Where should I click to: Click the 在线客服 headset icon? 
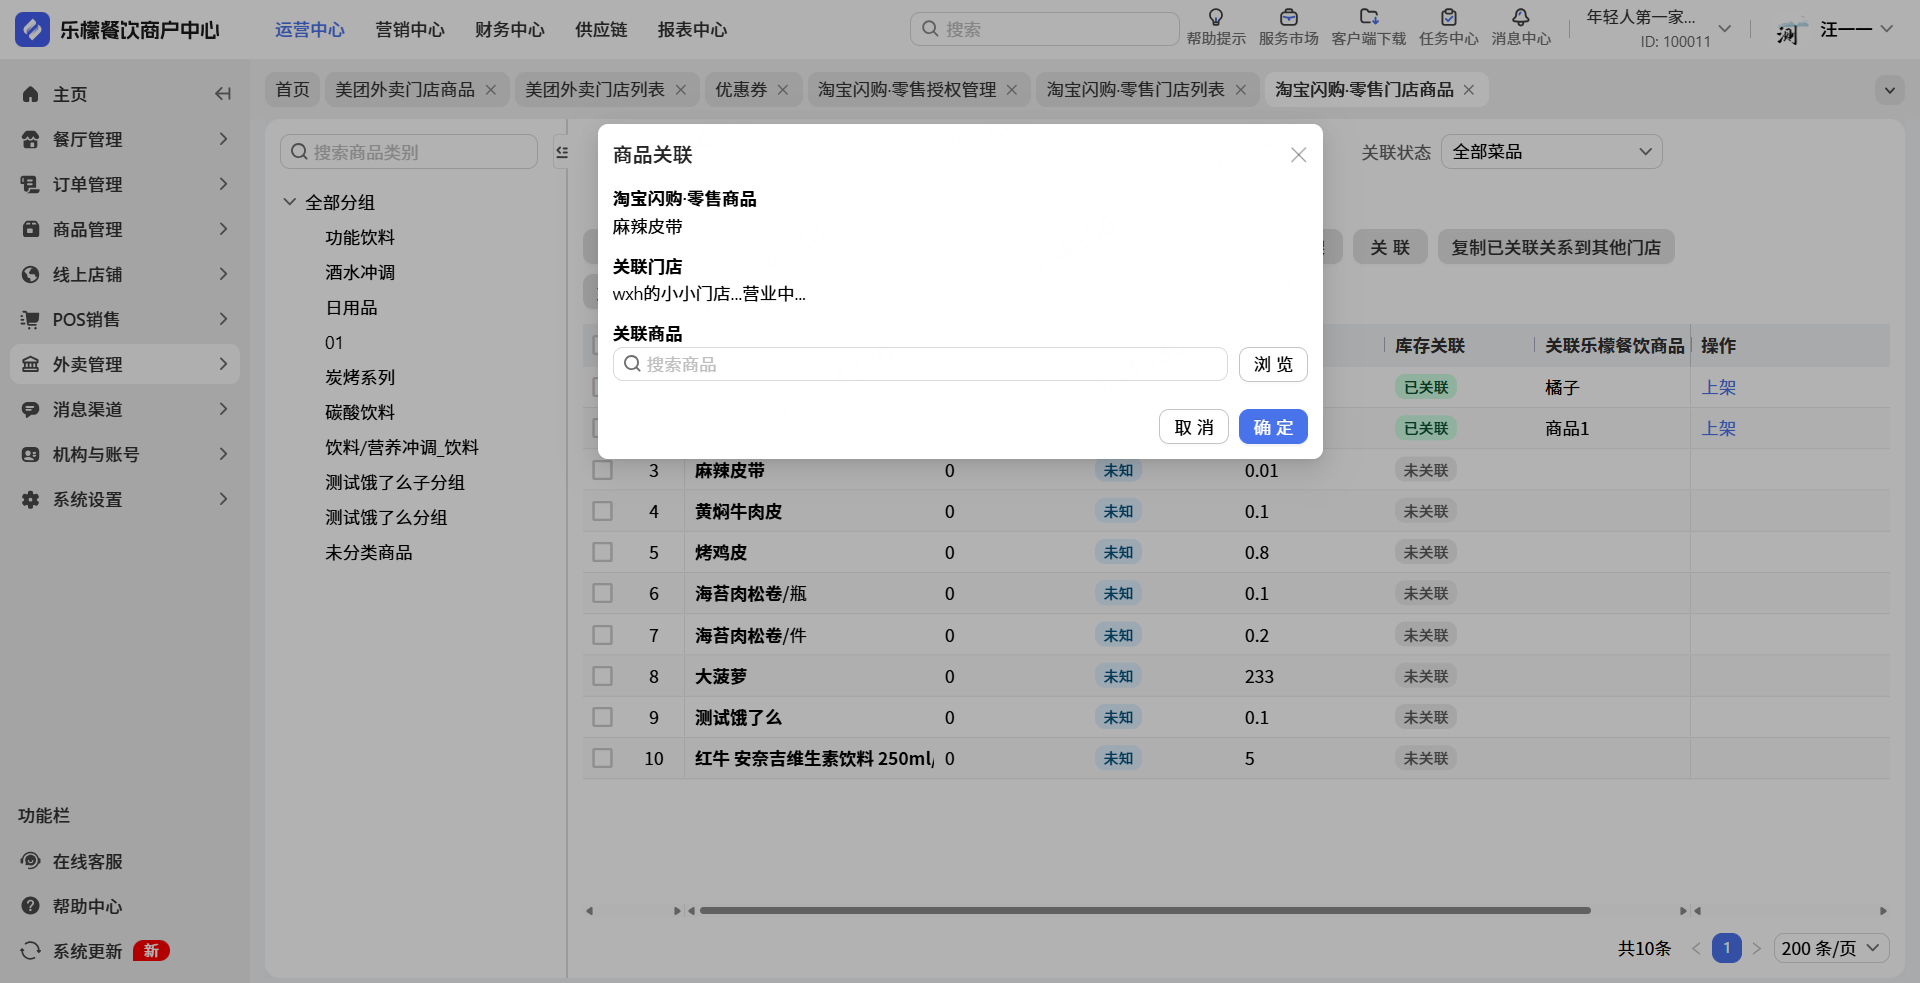(31, 861)
